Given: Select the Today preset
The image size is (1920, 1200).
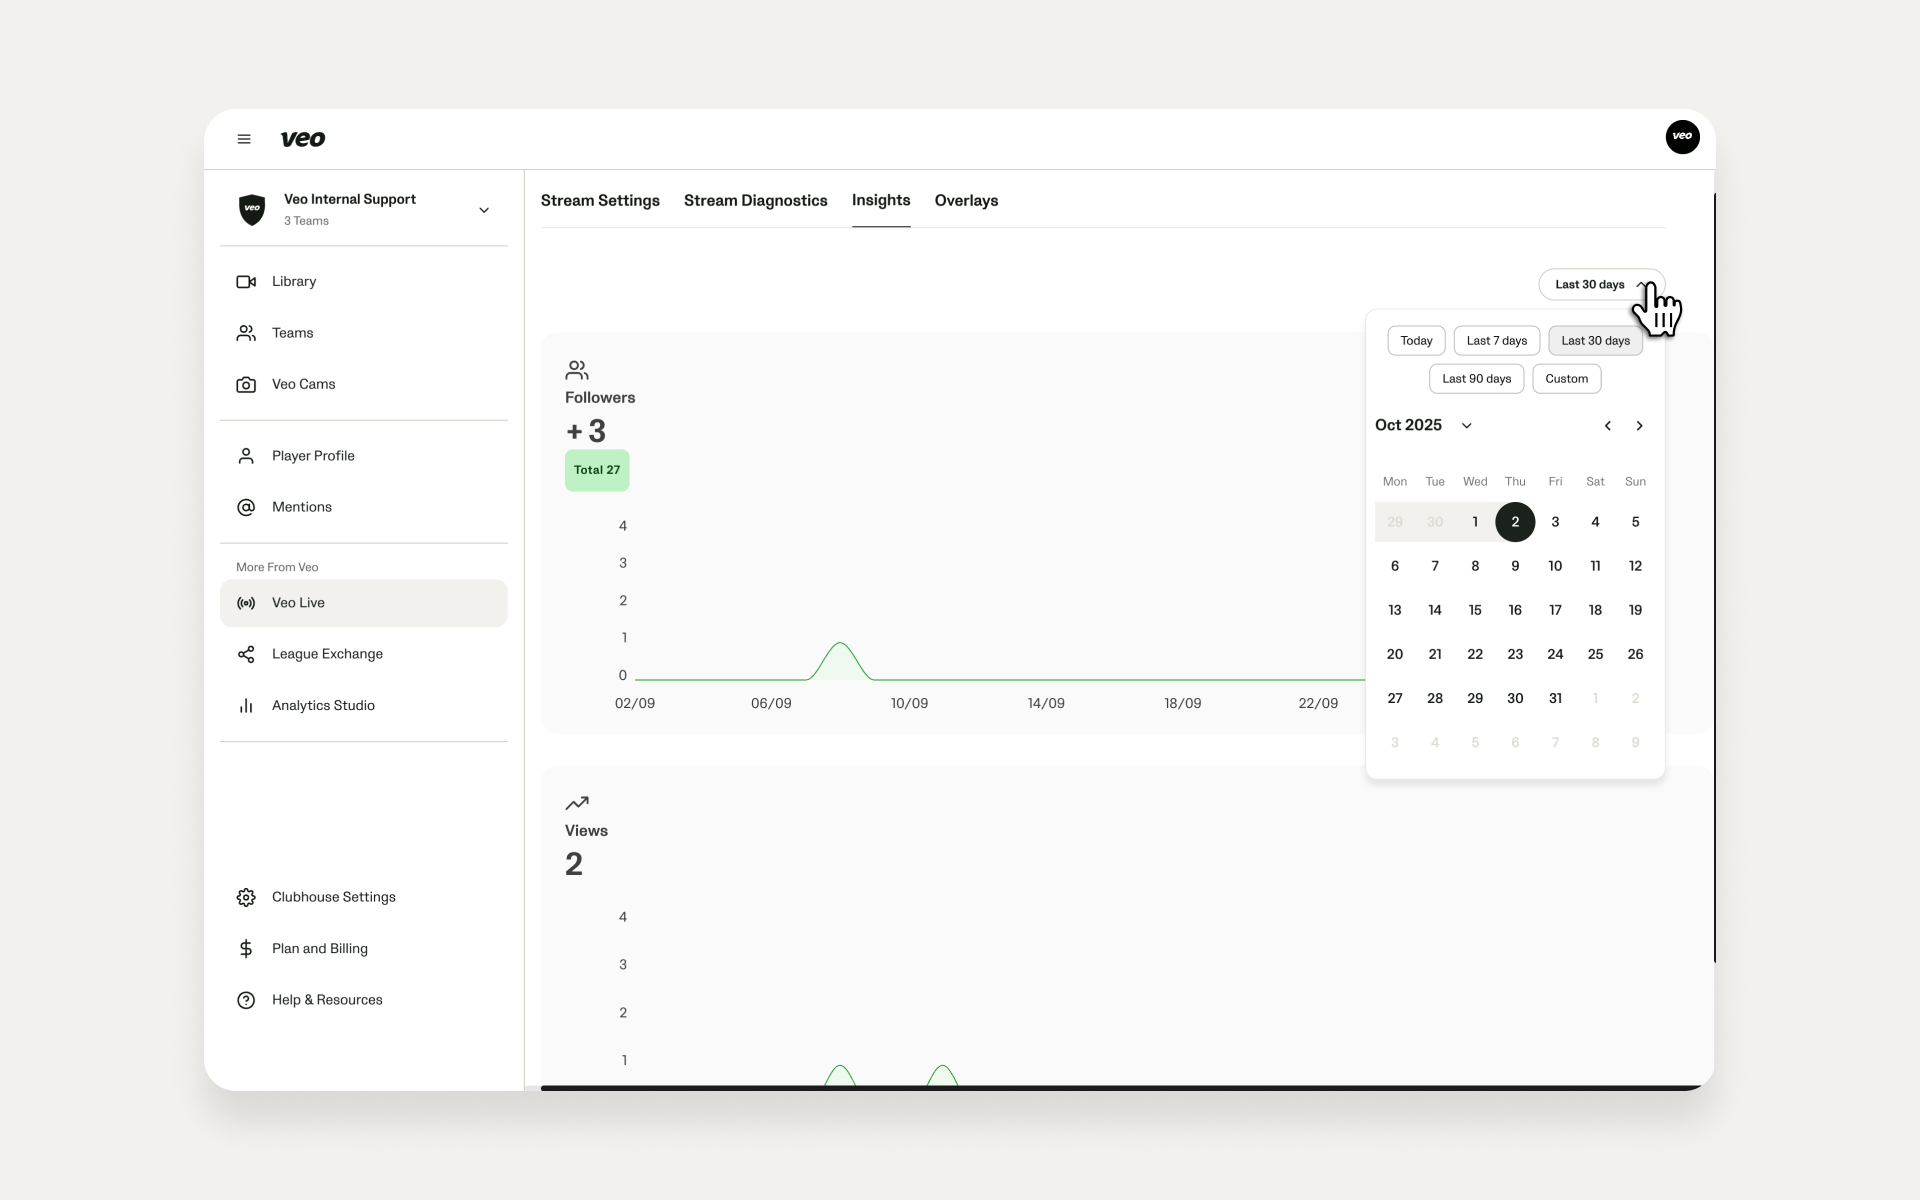Looking at the screenshot, I should [1416, 341].
